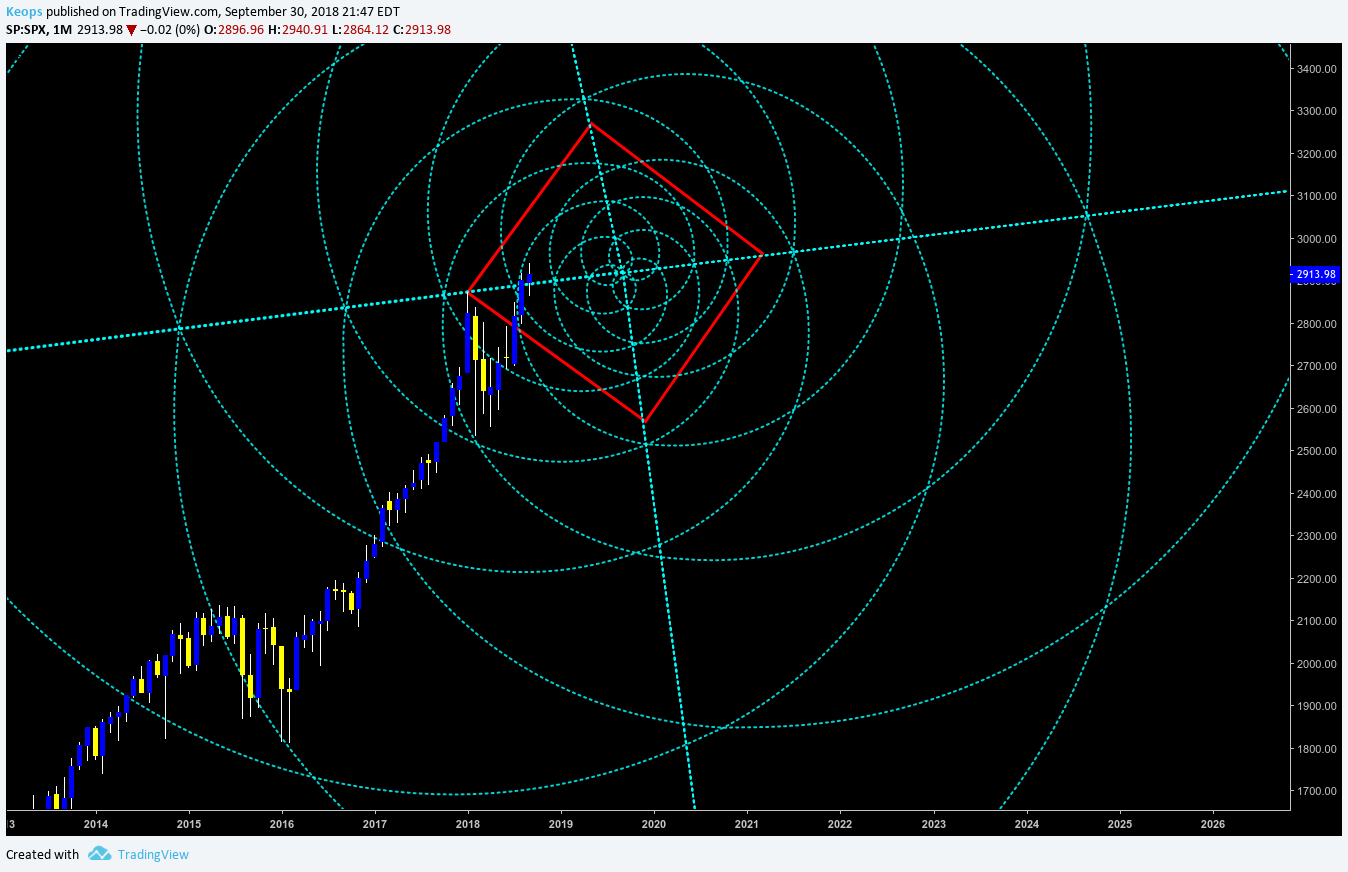Click the 3200.00 price axis label

[1317, 154]
